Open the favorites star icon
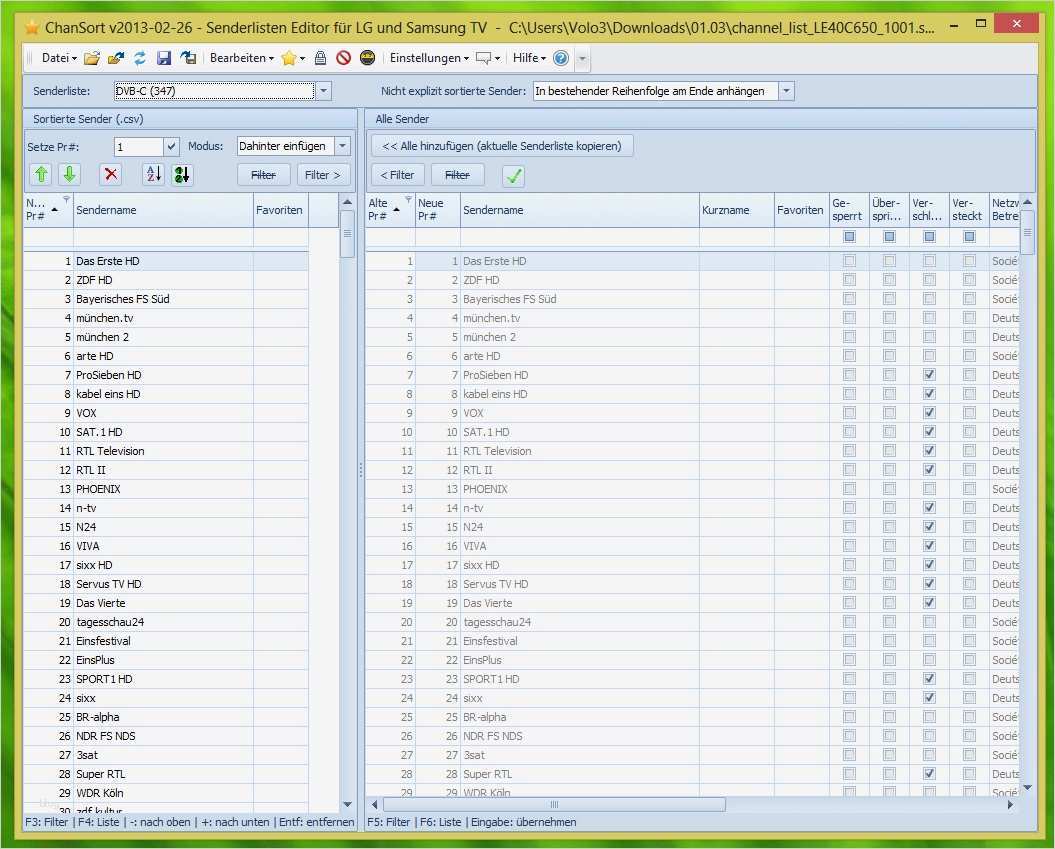Image resolution: width=1055 pixels, height=849 pixels. [x=288, y=58]
